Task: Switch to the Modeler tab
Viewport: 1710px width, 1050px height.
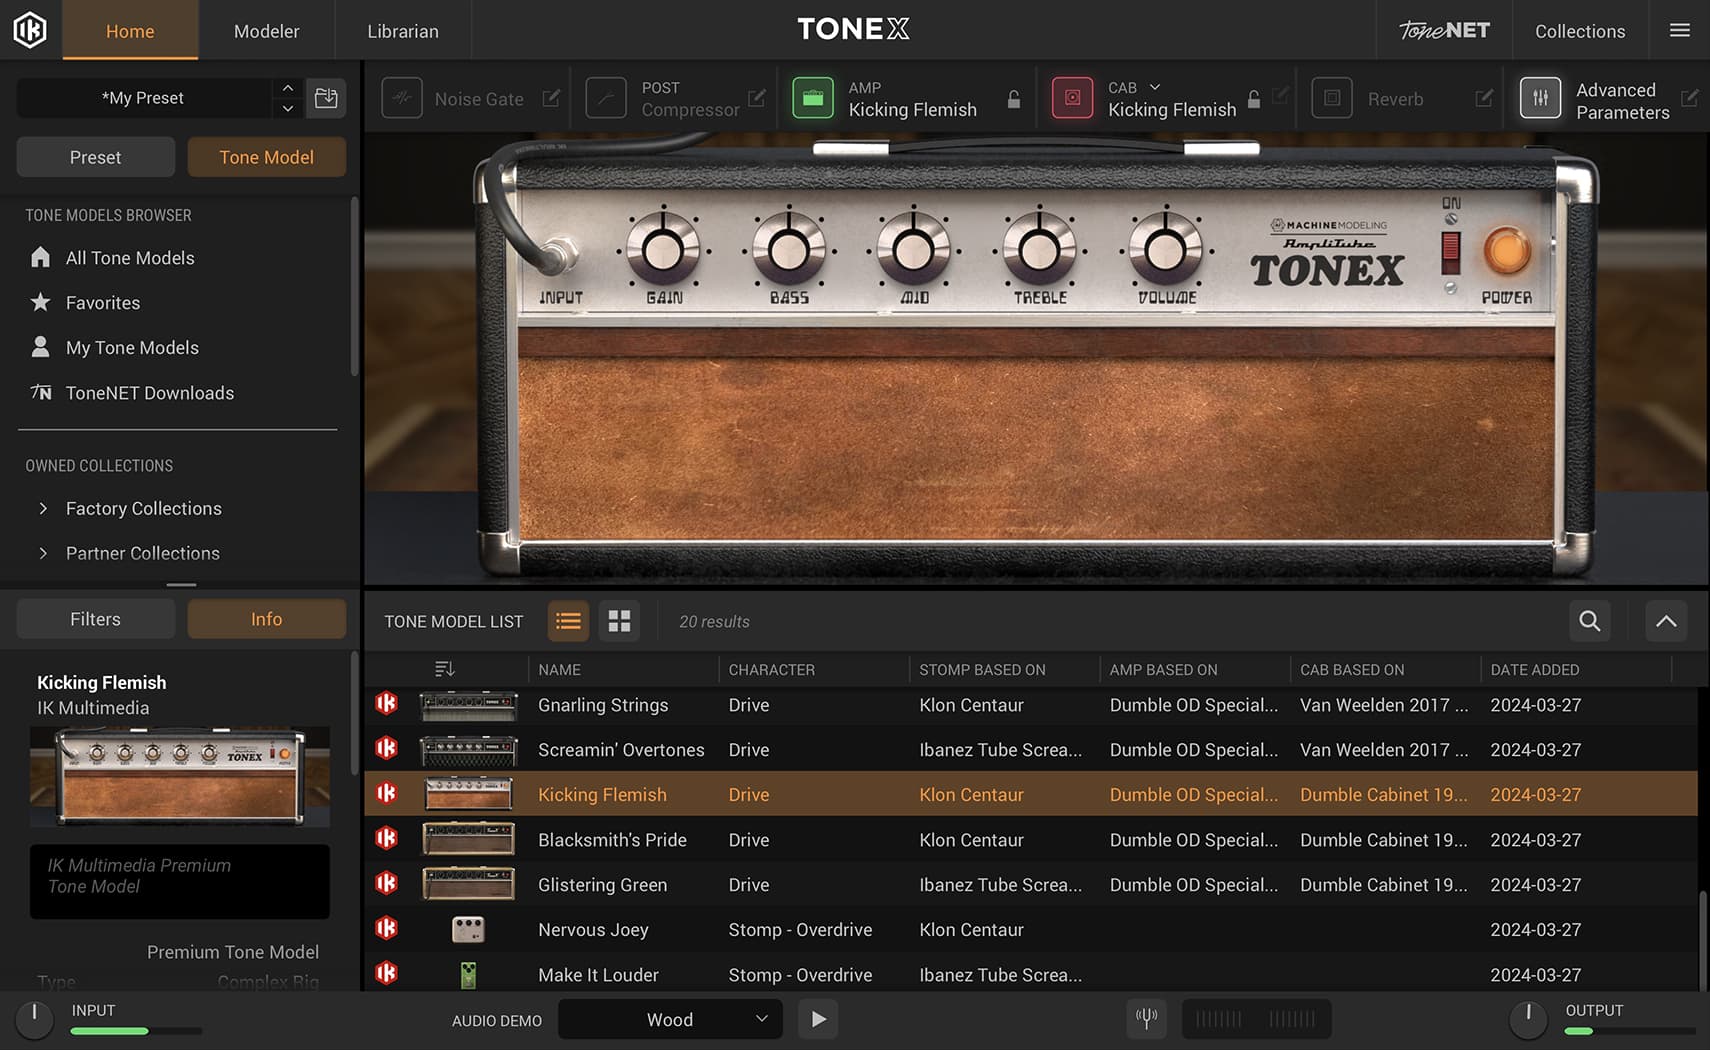Action: [x=266, y=31]
